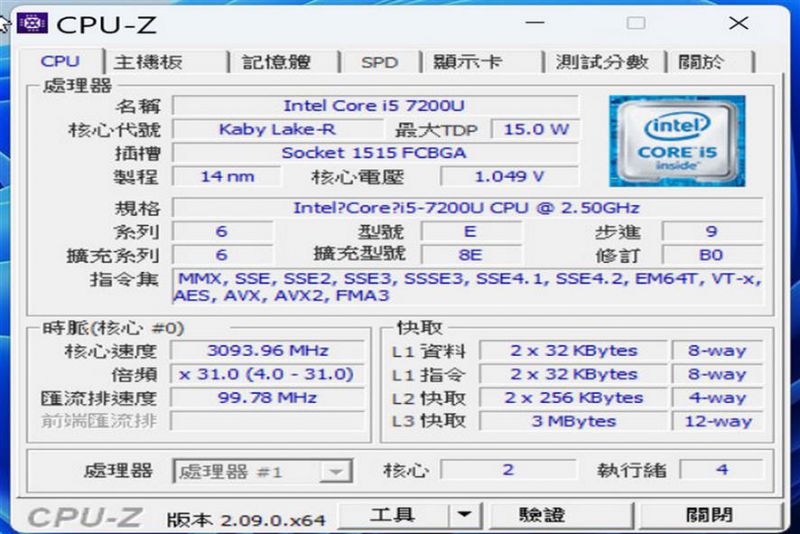Click the 關閉 button
800x534 pixels.
(710, 515)
